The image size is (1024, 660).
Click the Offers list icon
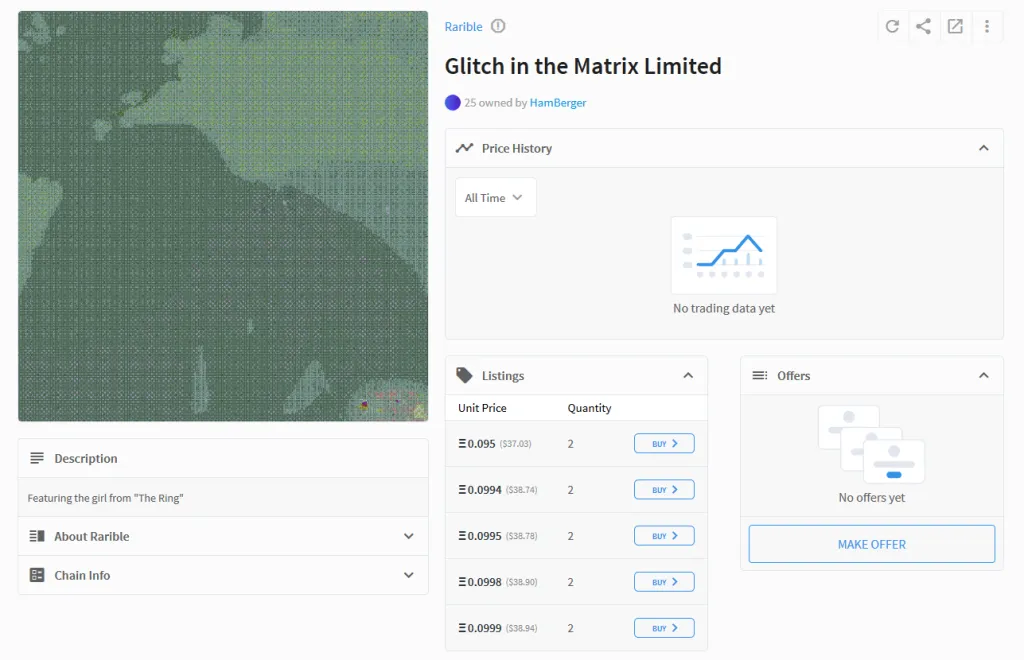760,375
